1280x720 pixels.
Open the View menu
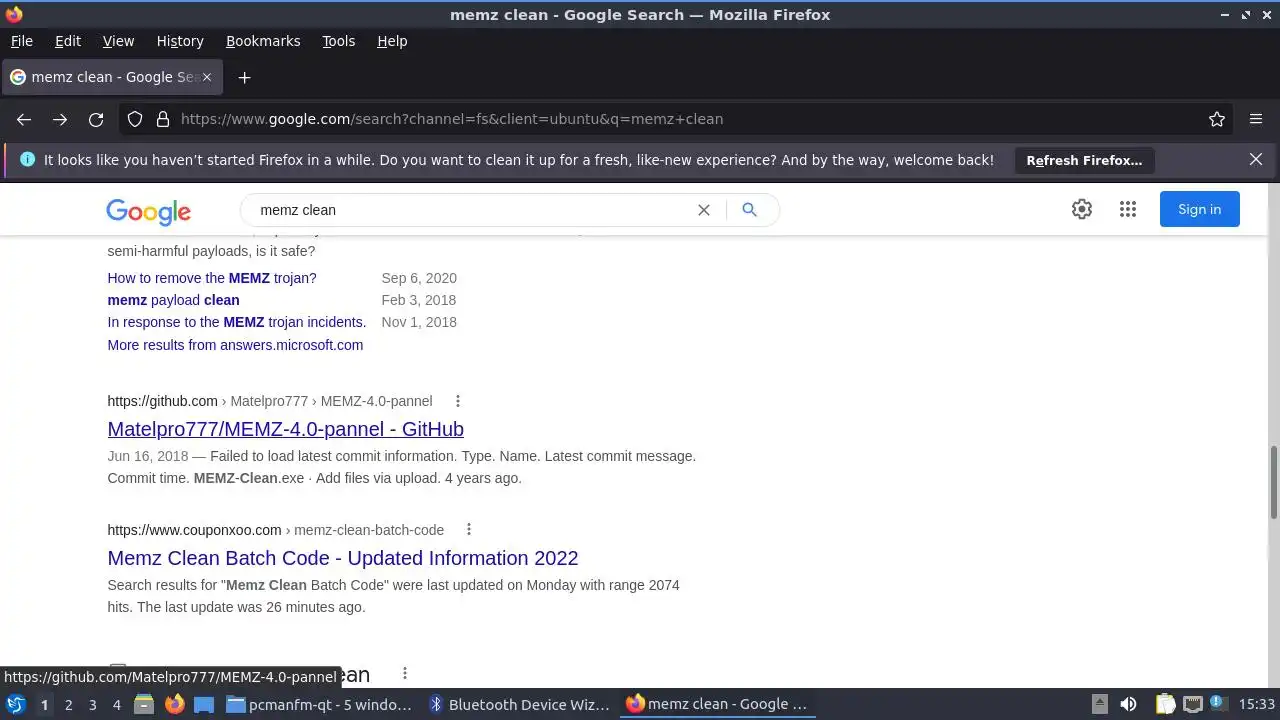click(118, 41)
